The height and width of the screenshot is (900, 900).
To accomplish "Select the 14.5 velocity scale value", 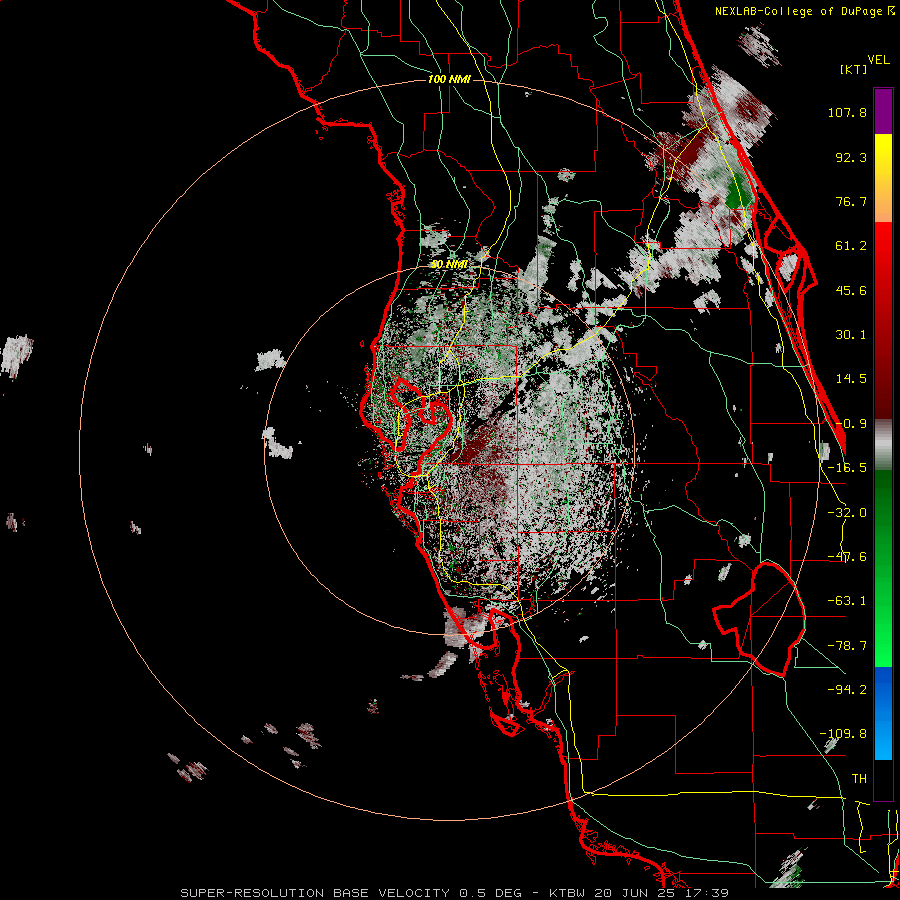I will [x=851, y=379].
